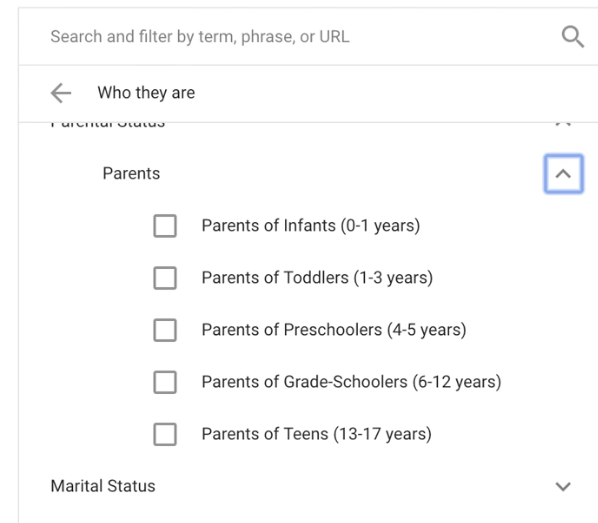This screenshot has width=598, height=523.
Task: Click the partially hidden Parental Status heading
Action: pos(108,125)
